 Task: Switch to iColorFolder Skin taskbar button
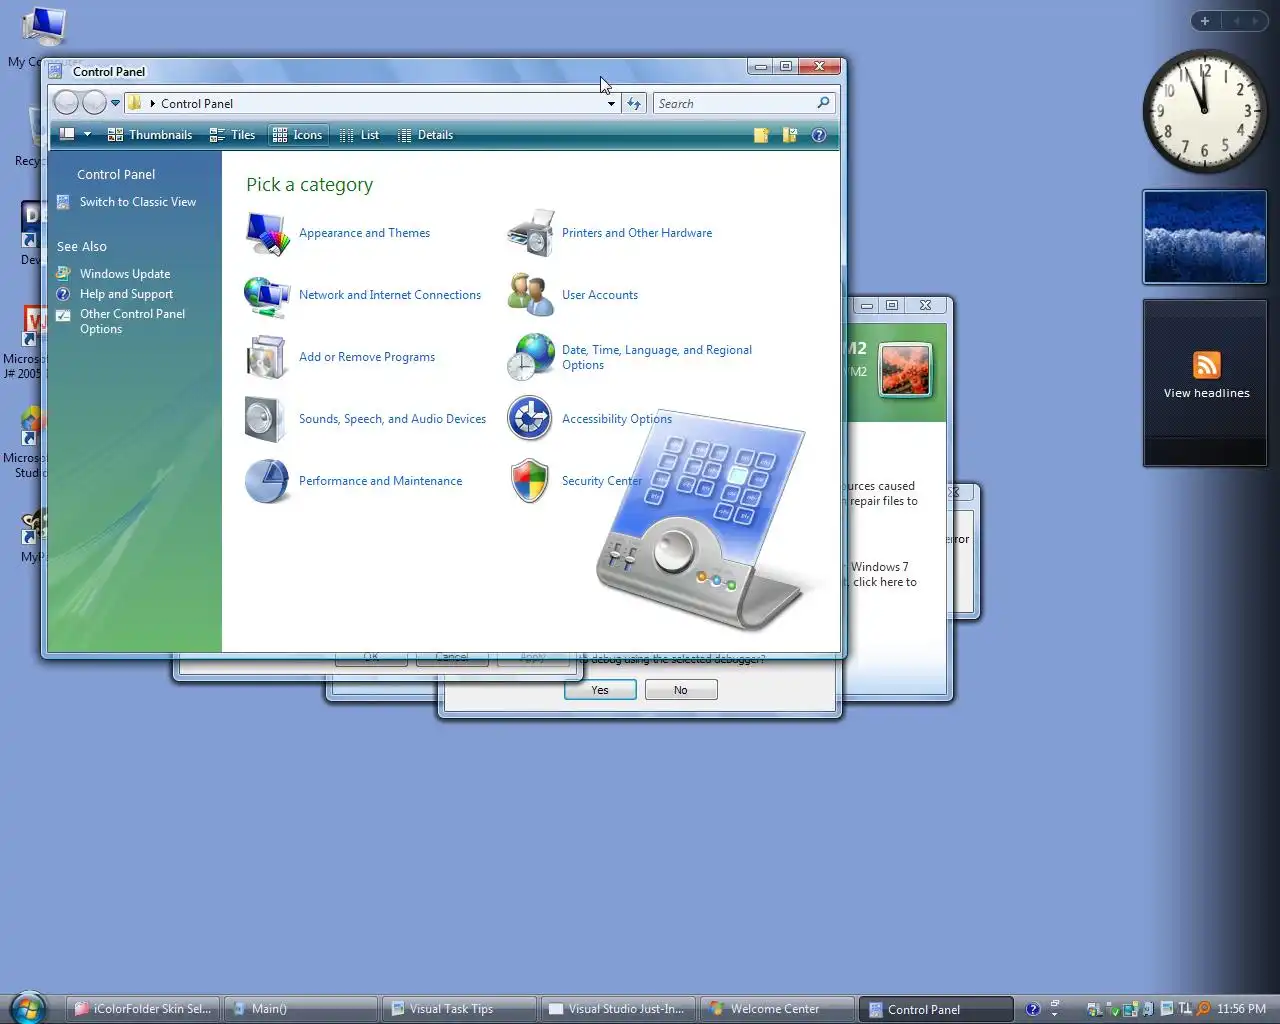coord(142,1009)
